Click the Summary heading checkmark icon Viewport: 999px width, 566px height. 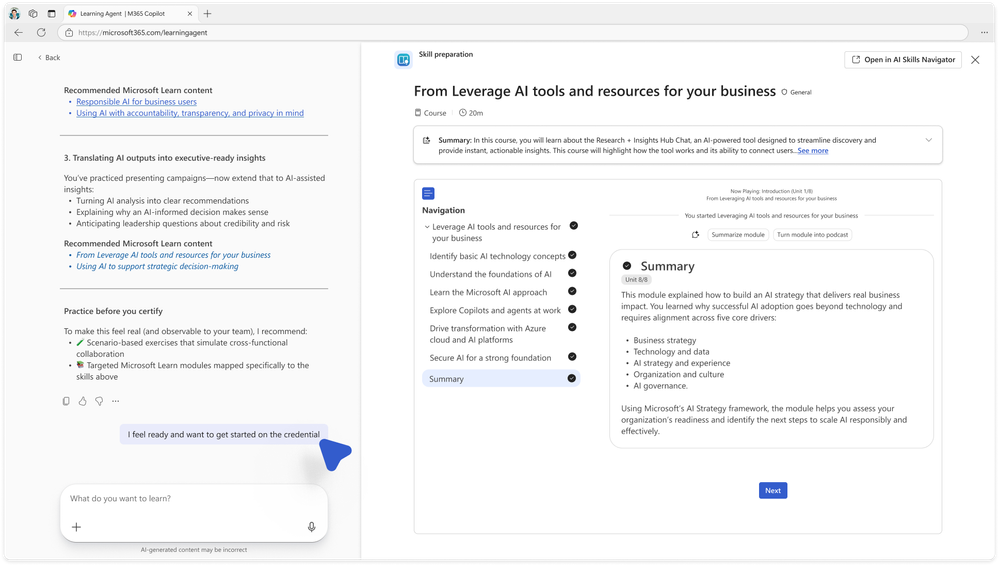[x=627, y=266]
